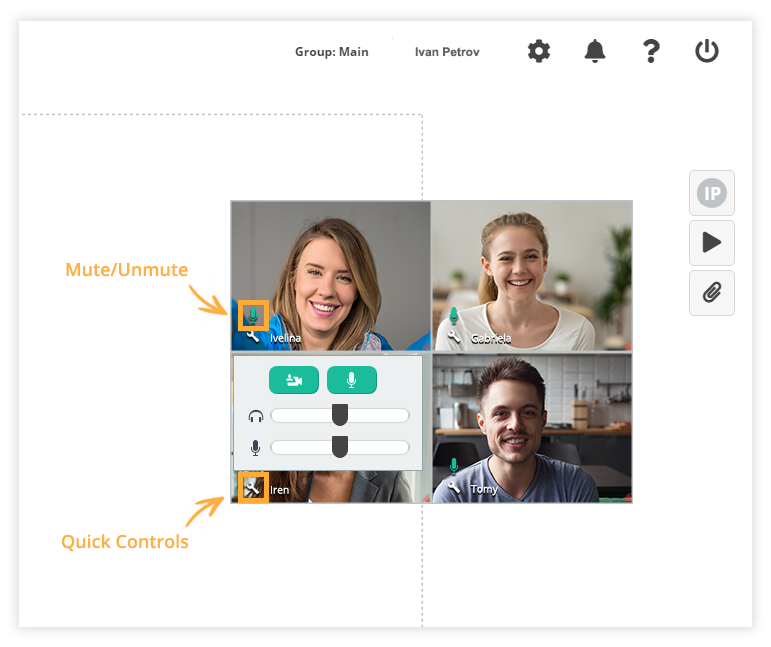Toggle the green microphone button
Screen dimensions: 771x647
tap(352, 380)
